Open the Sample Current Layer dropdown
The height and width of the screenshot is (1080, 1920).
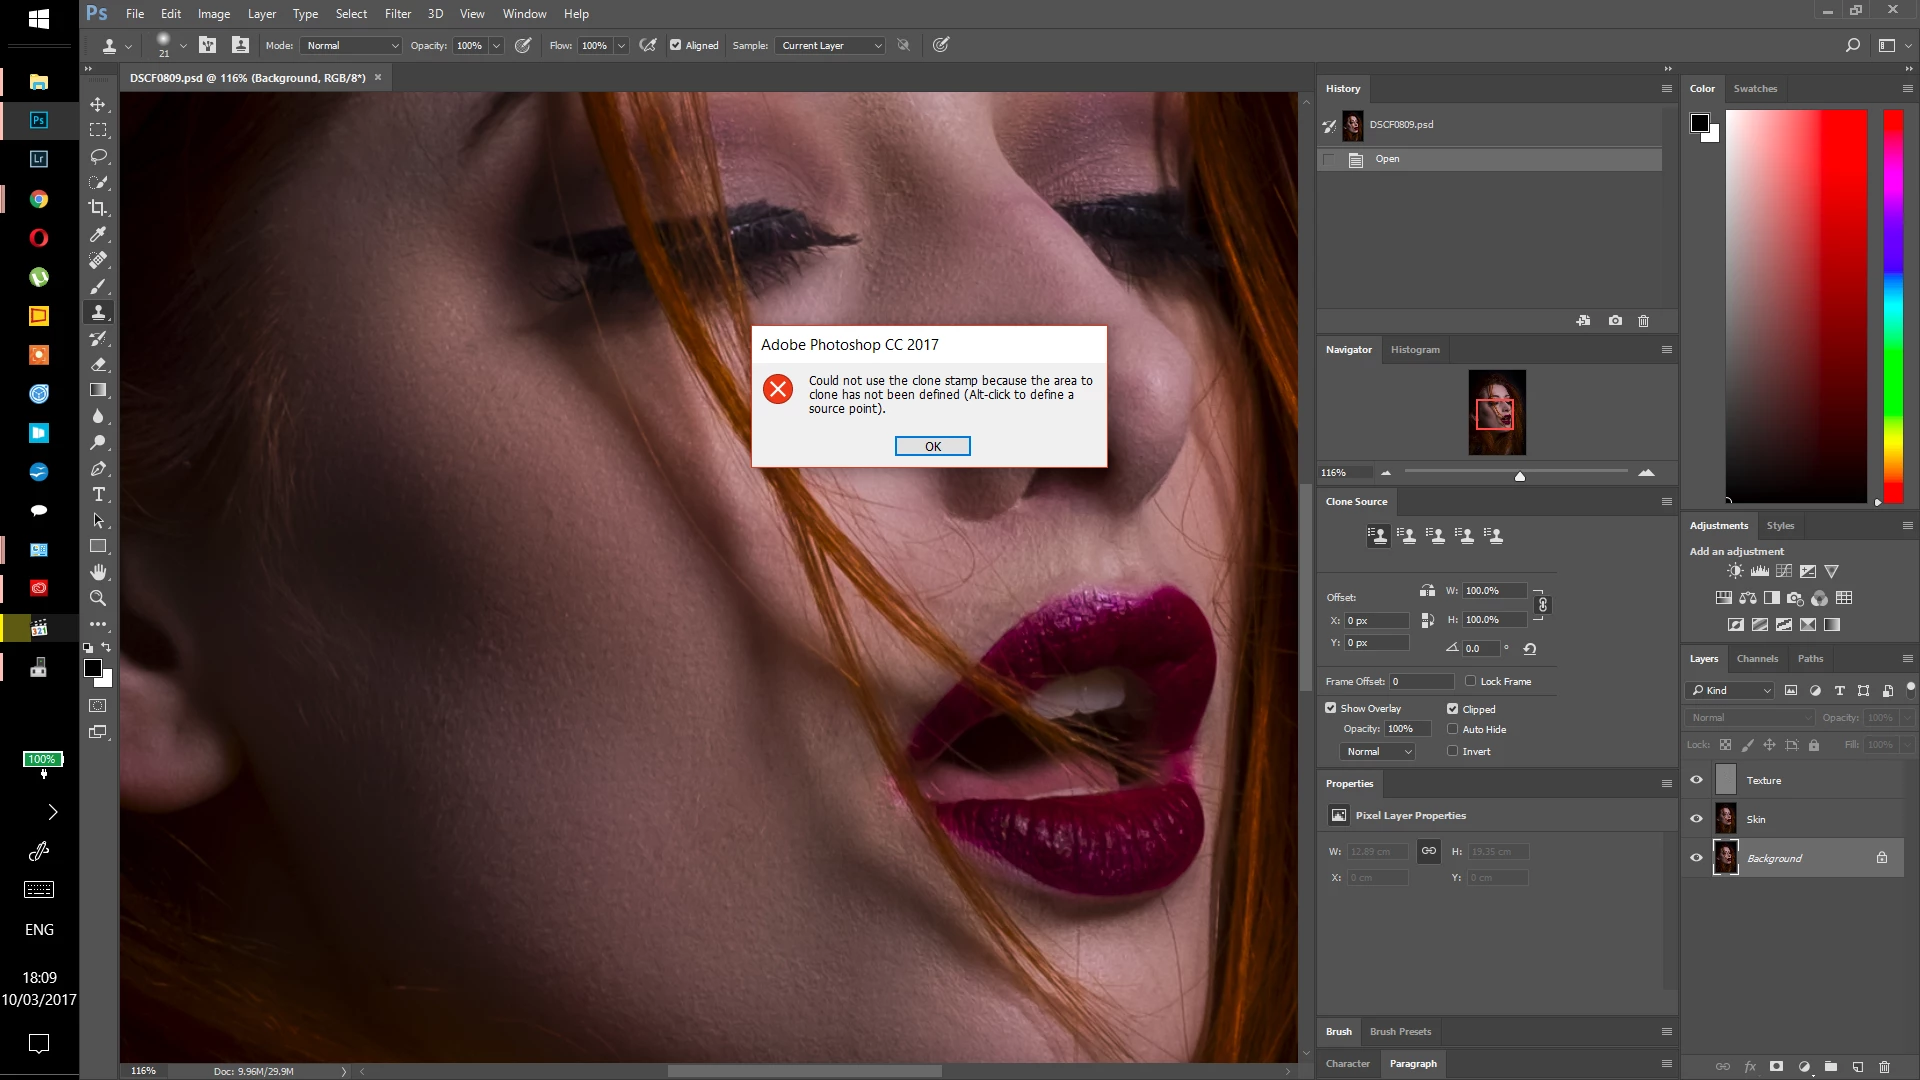point(831,45)
